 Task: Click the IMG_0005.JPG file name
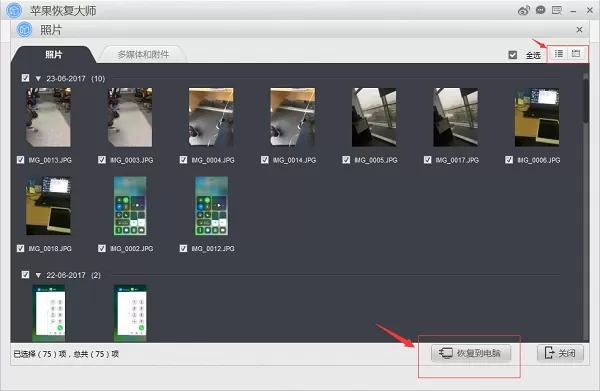(x=376, y=160)
